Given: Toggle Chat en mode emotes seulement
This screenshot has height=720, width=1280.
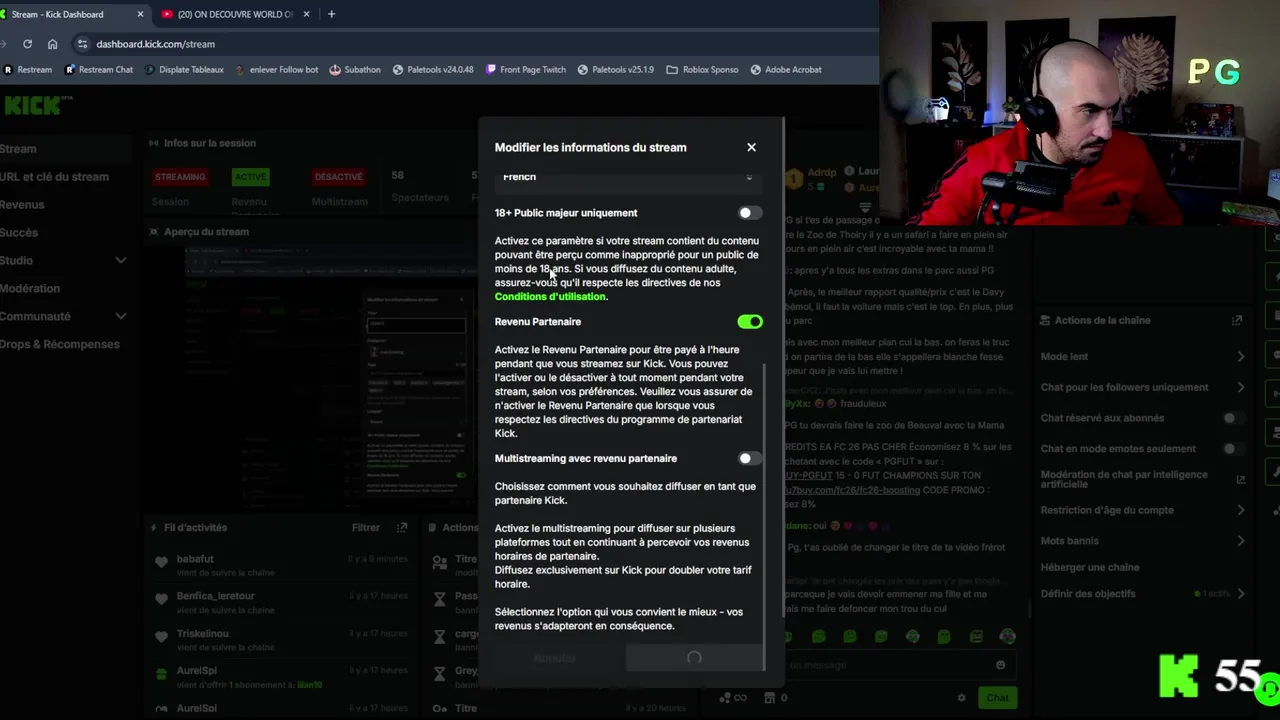Looking at the screenshot, I should 1233,450.
